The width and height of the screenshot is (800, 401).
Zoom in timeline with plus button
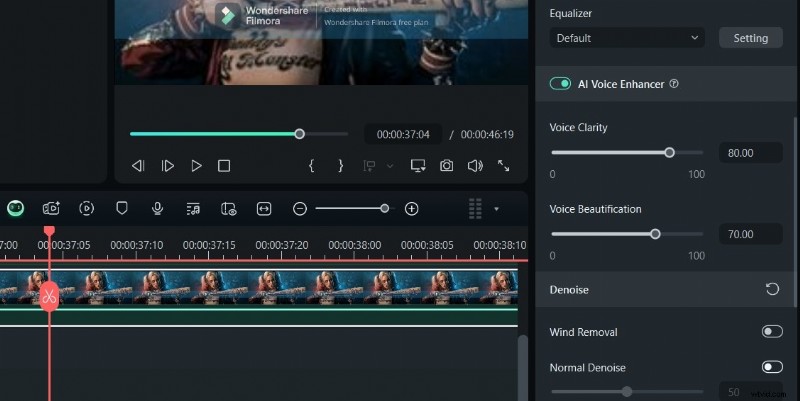click(x=411, y=209)
